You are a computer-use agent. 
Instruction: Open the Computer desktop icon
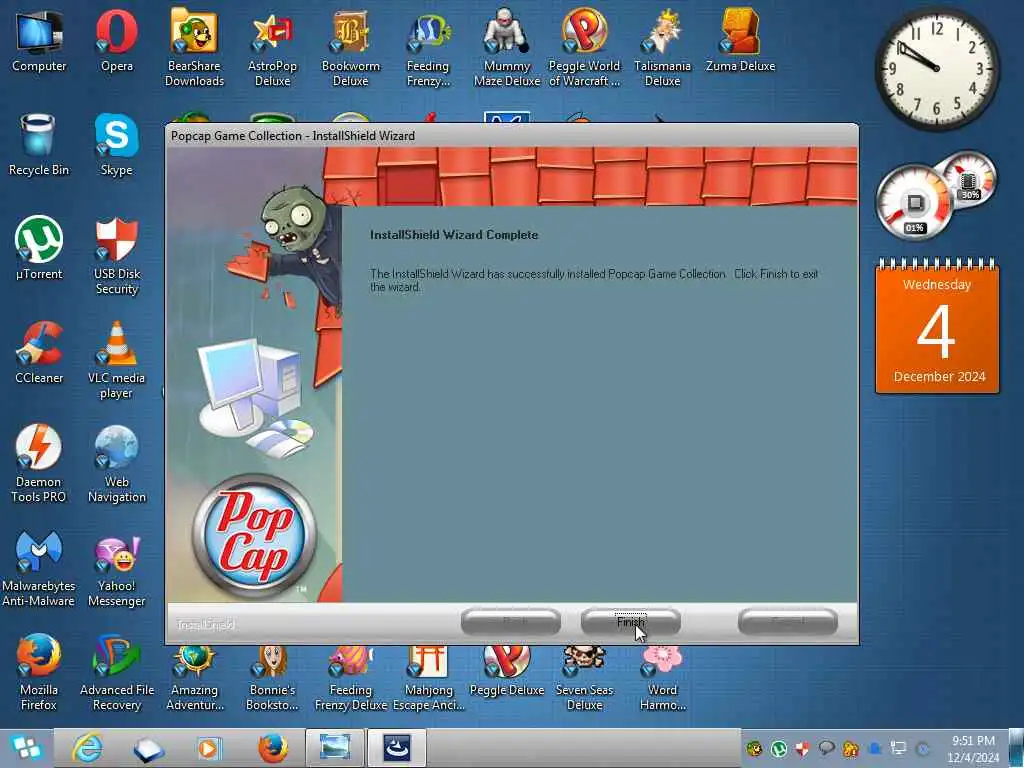point(39,41)
